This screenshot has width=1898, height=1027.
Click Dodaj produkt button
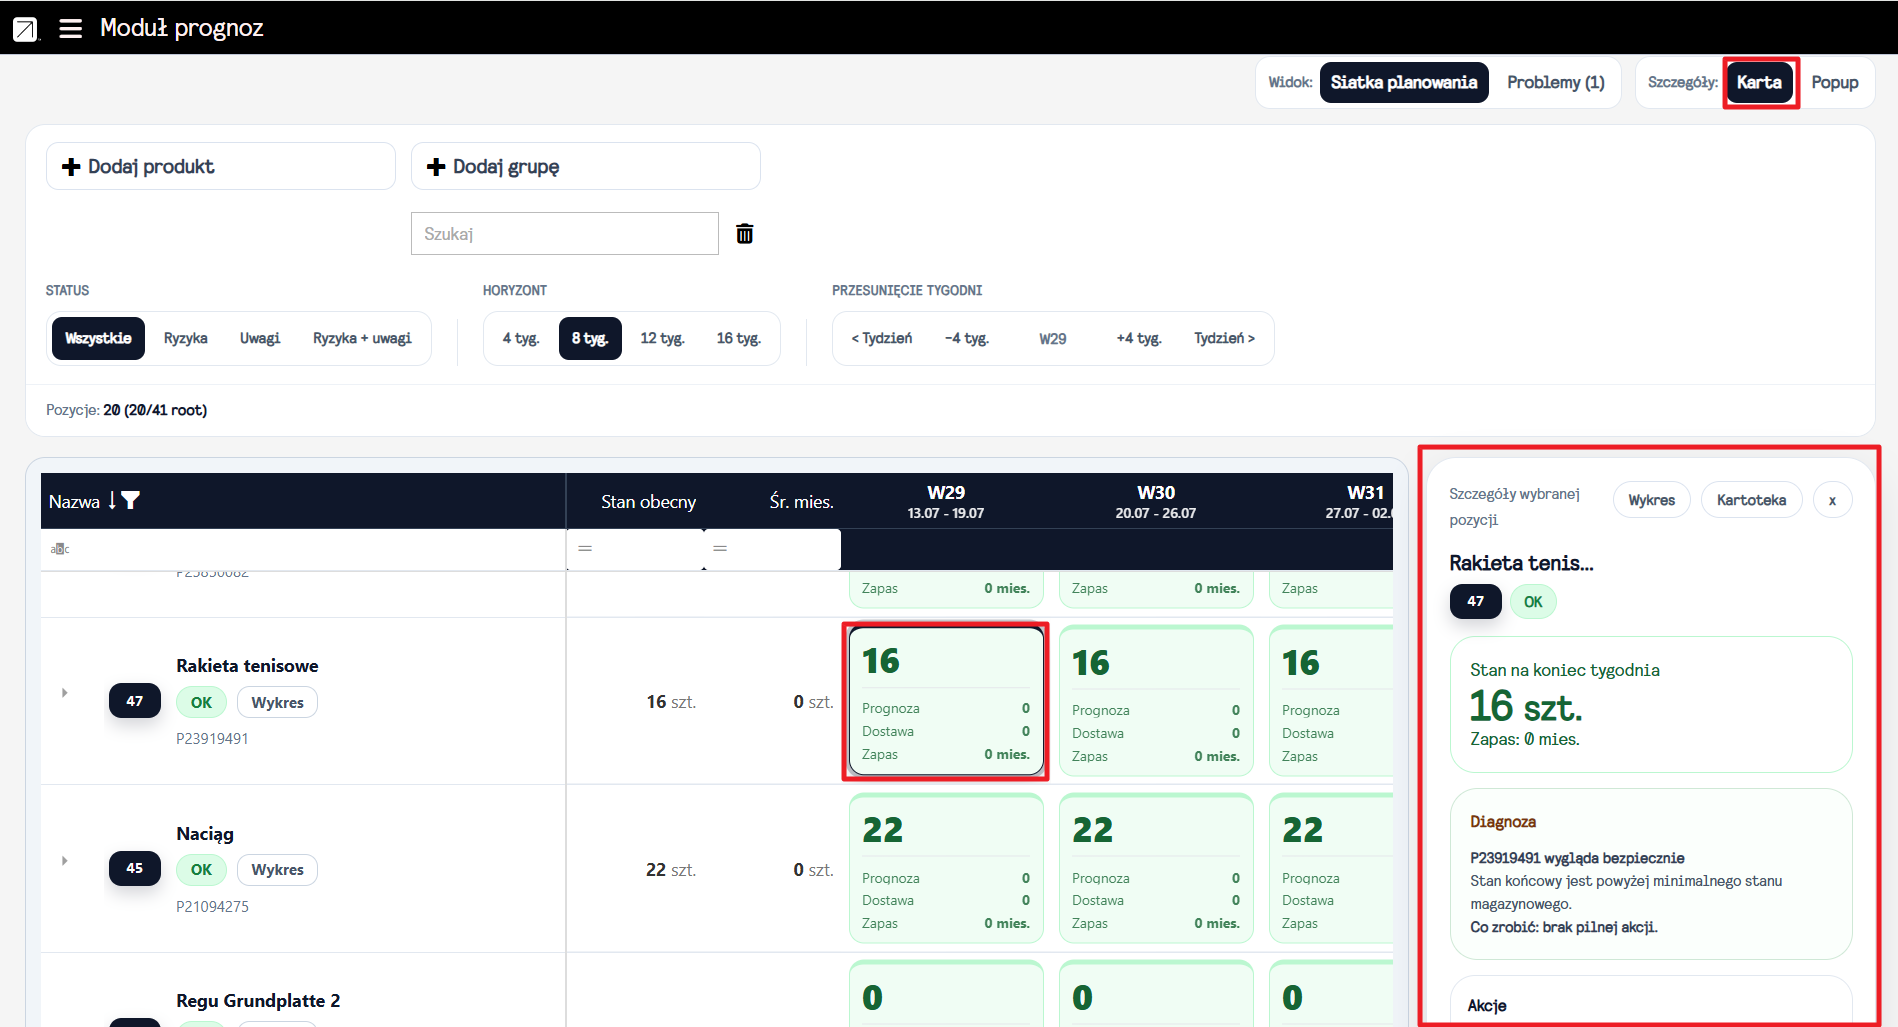pyautogui.click(x=221, y=166)
